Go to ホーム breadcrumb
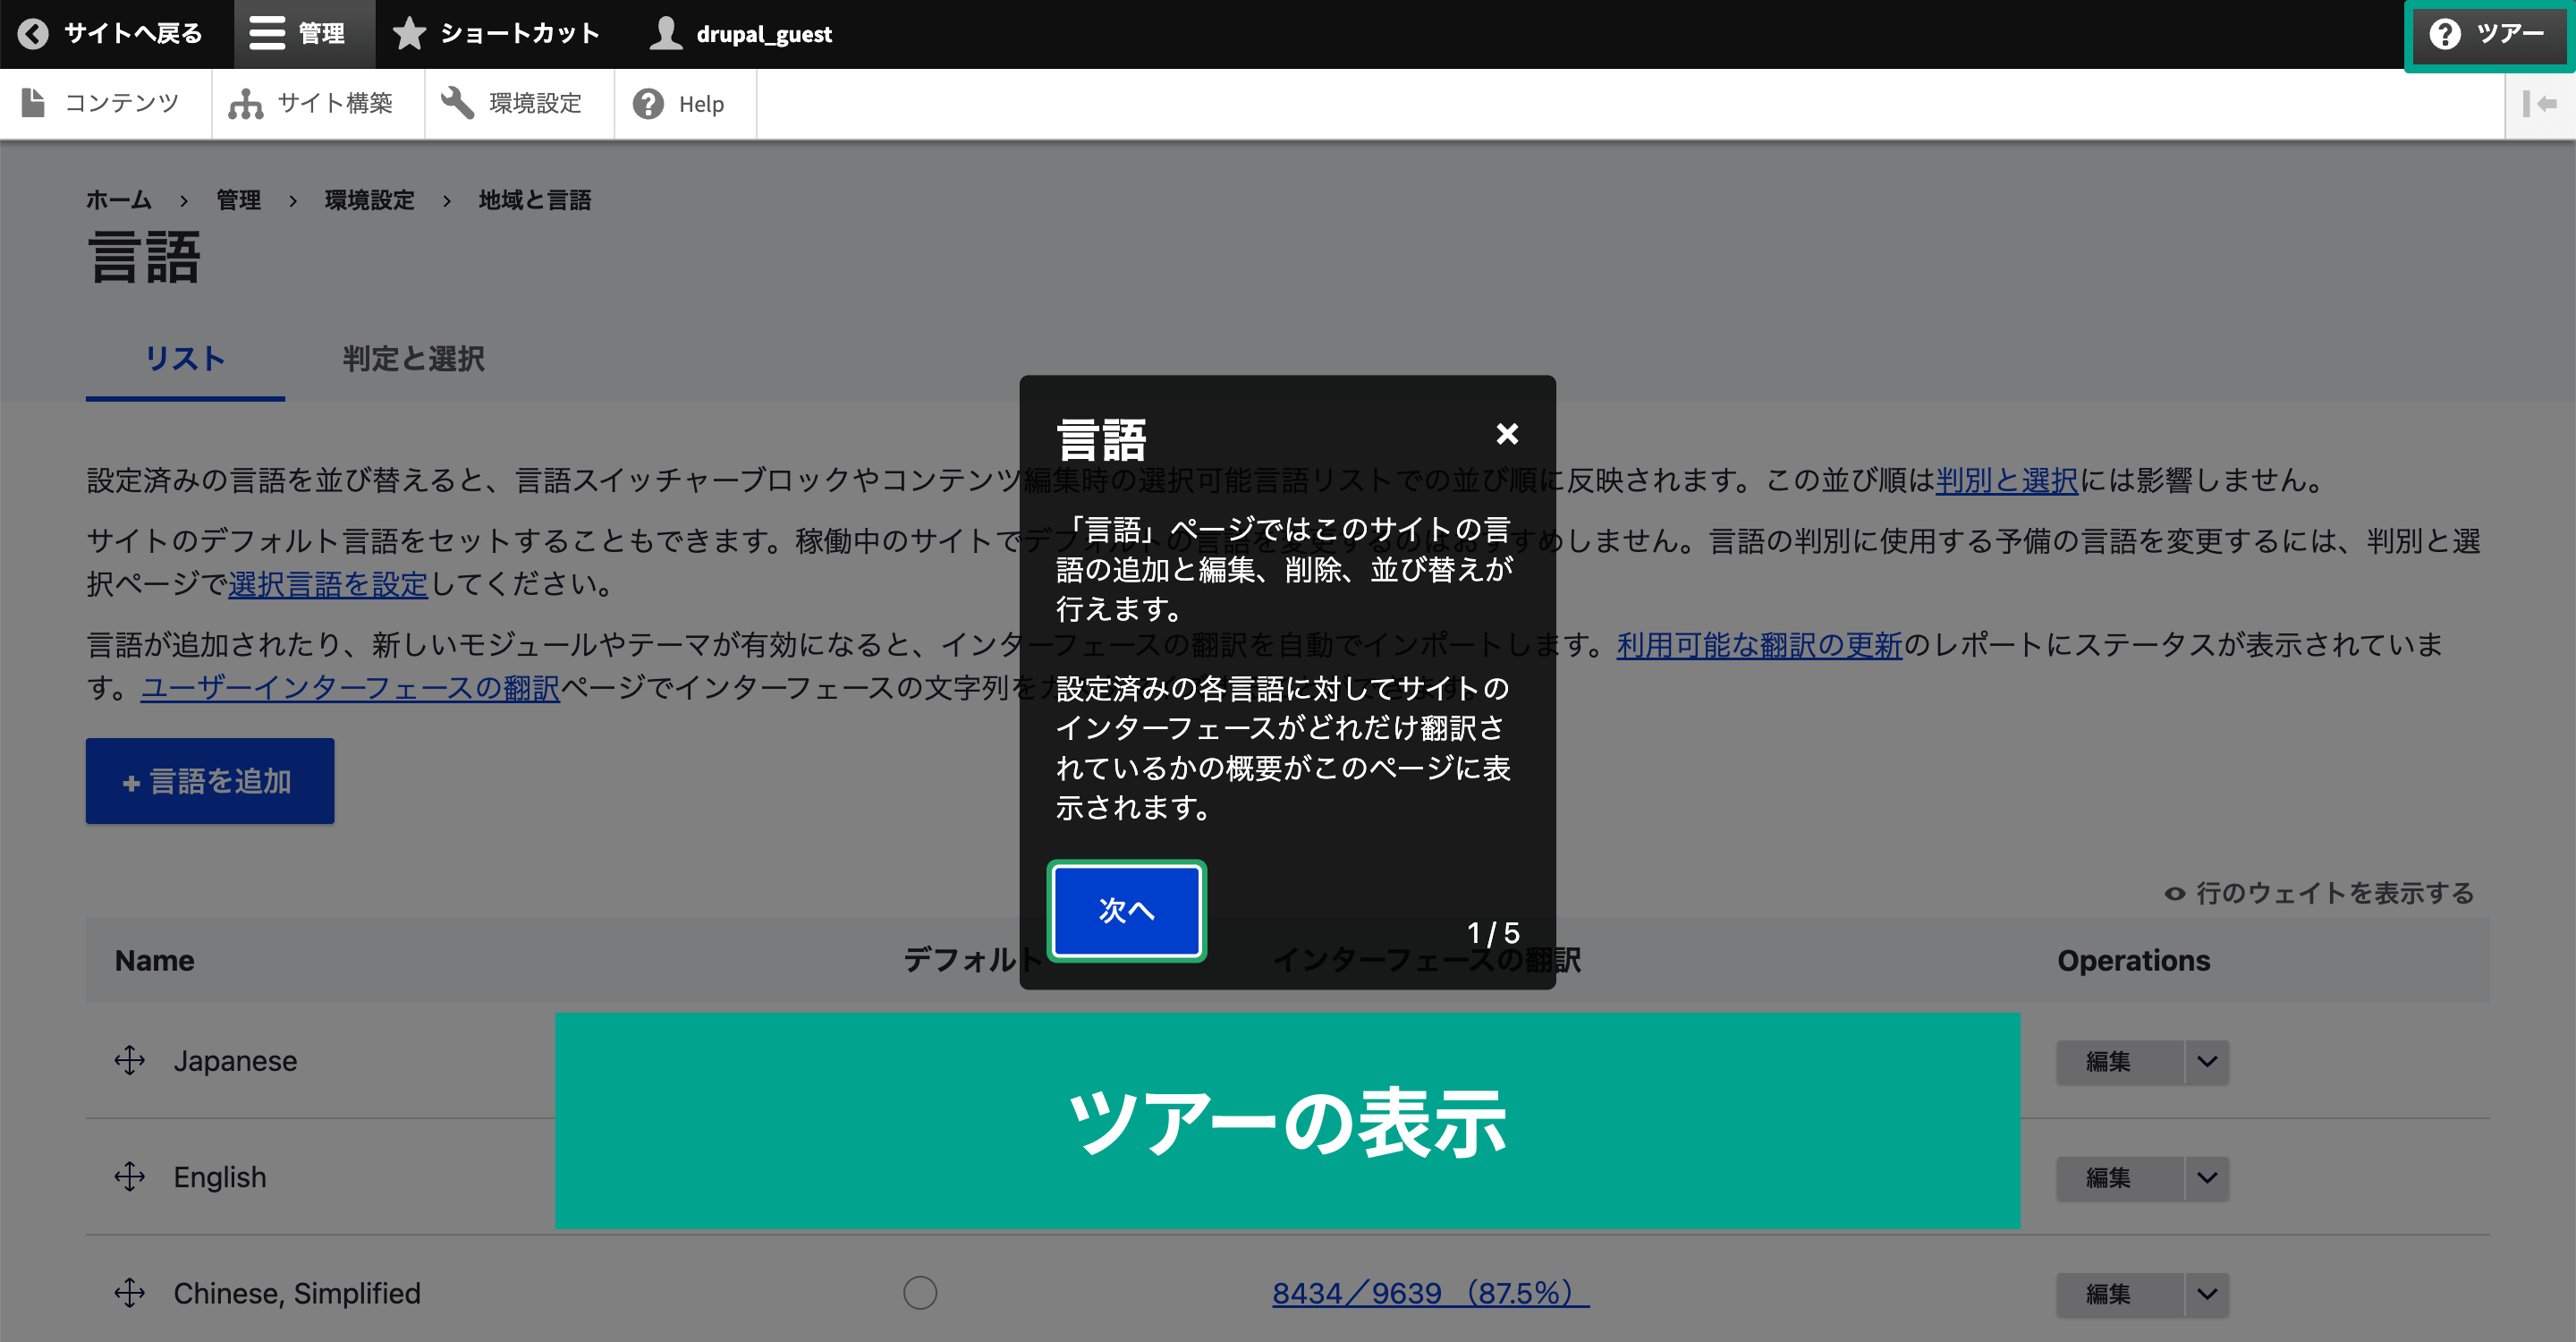This screenshot has width=2576, height=1342. tap(119, 200)
